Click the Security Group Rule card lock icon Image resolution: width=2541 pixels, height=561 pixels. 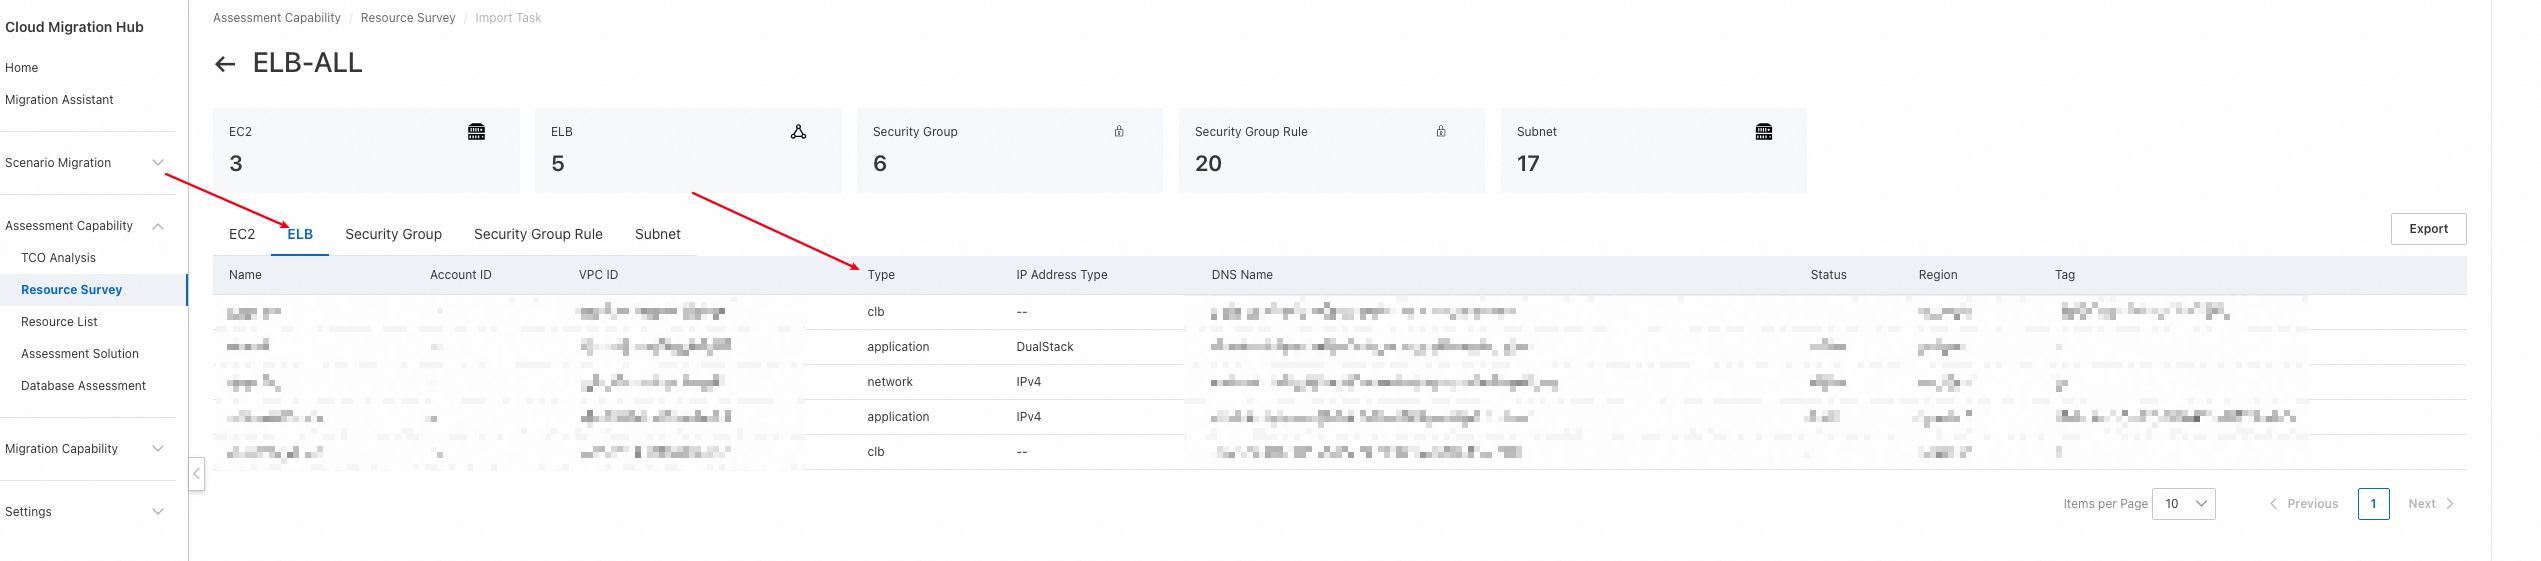1441,131
